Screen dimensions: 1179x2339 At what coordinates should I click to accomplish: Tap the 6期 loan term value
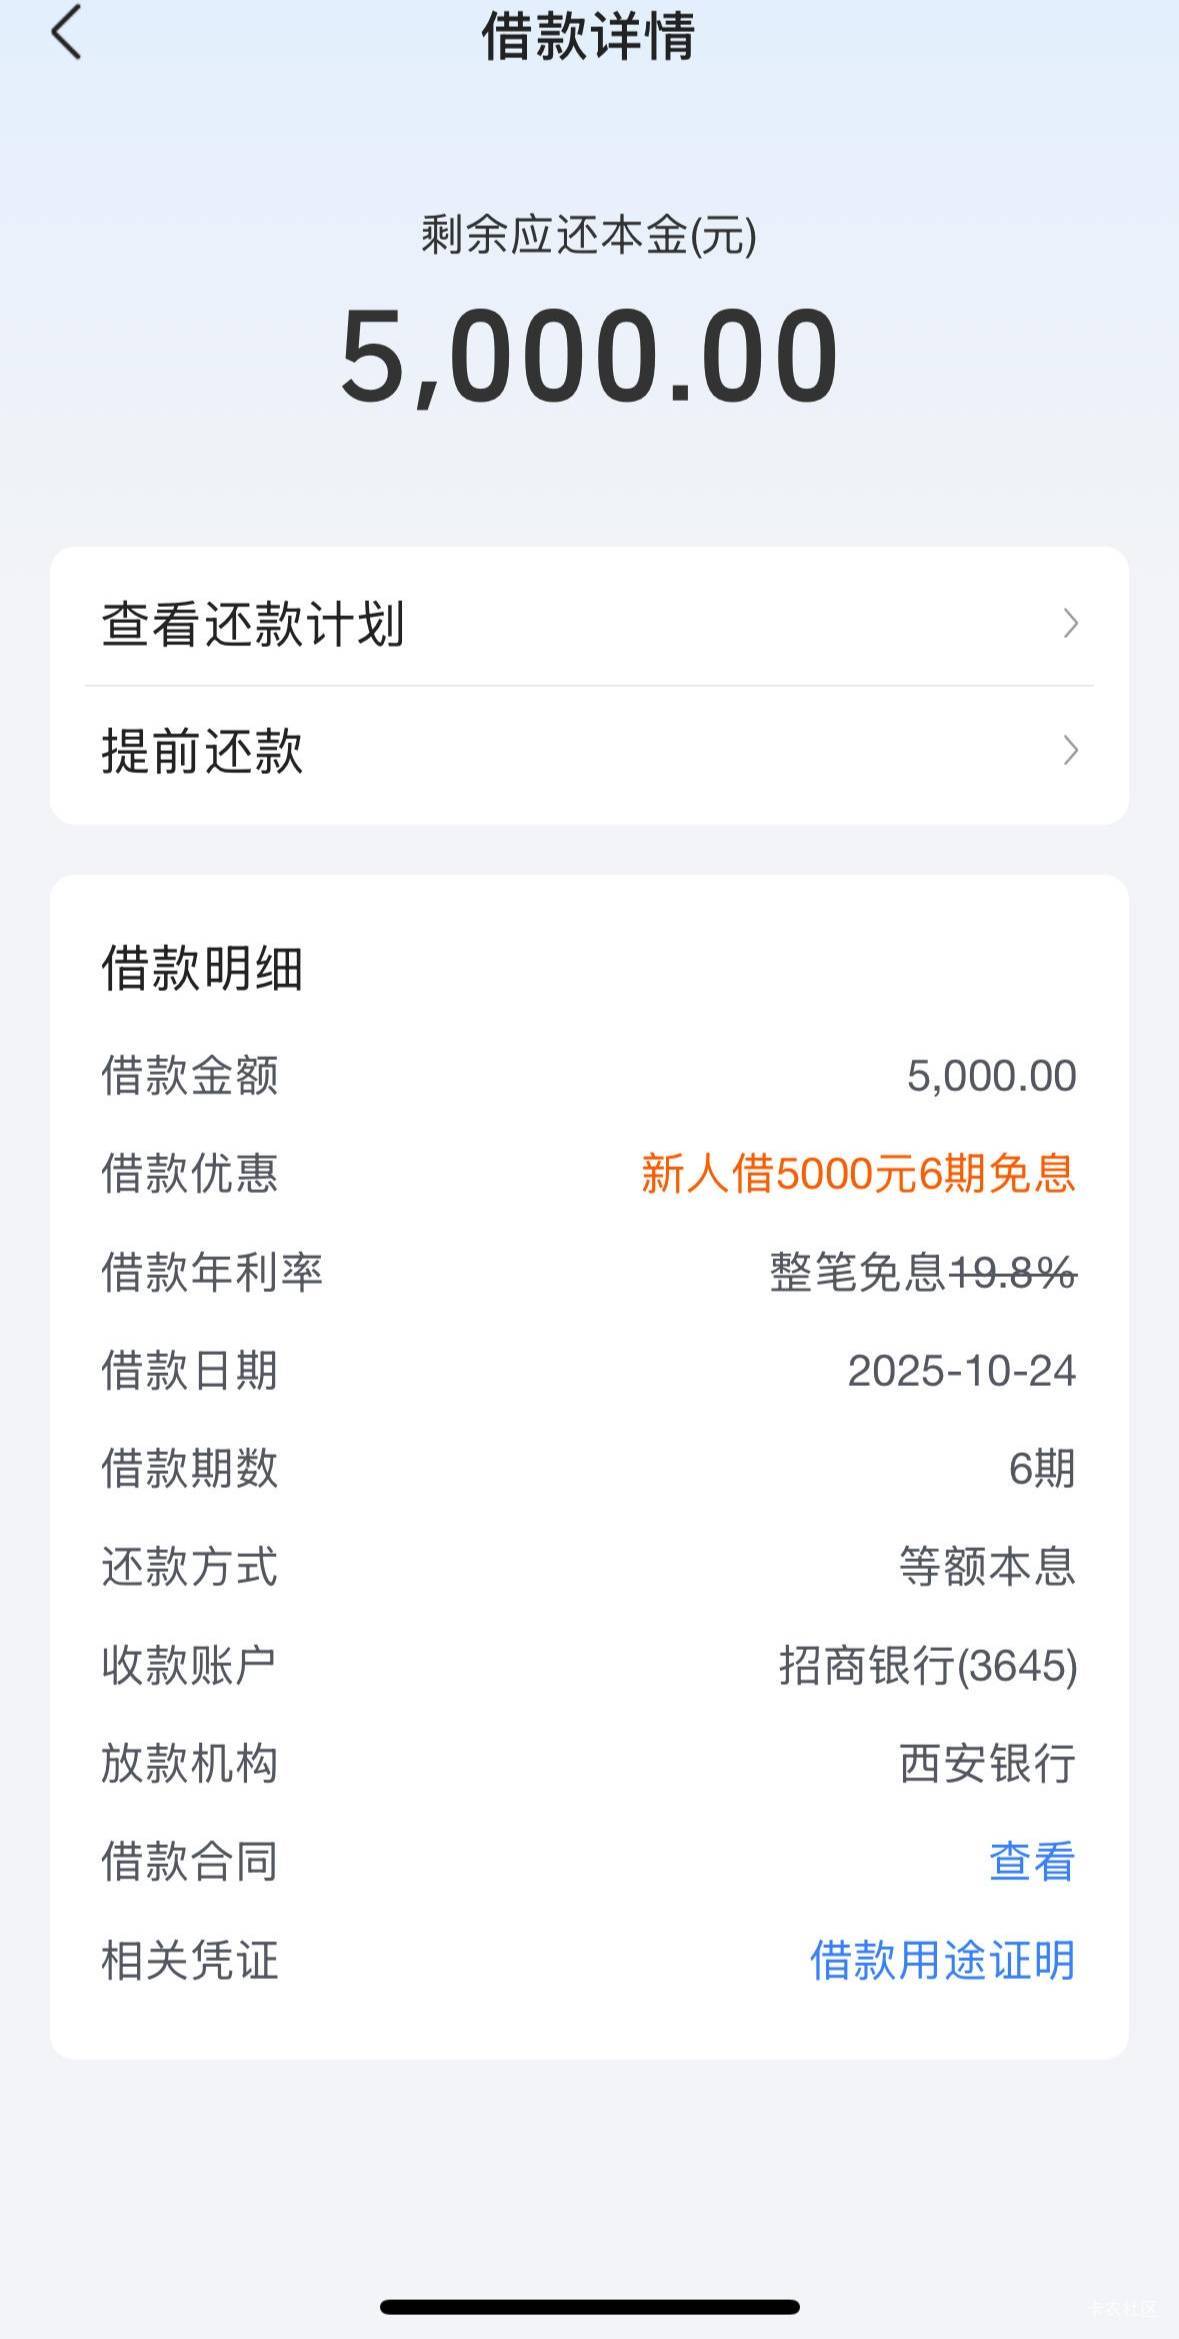pos(1041,1469)
